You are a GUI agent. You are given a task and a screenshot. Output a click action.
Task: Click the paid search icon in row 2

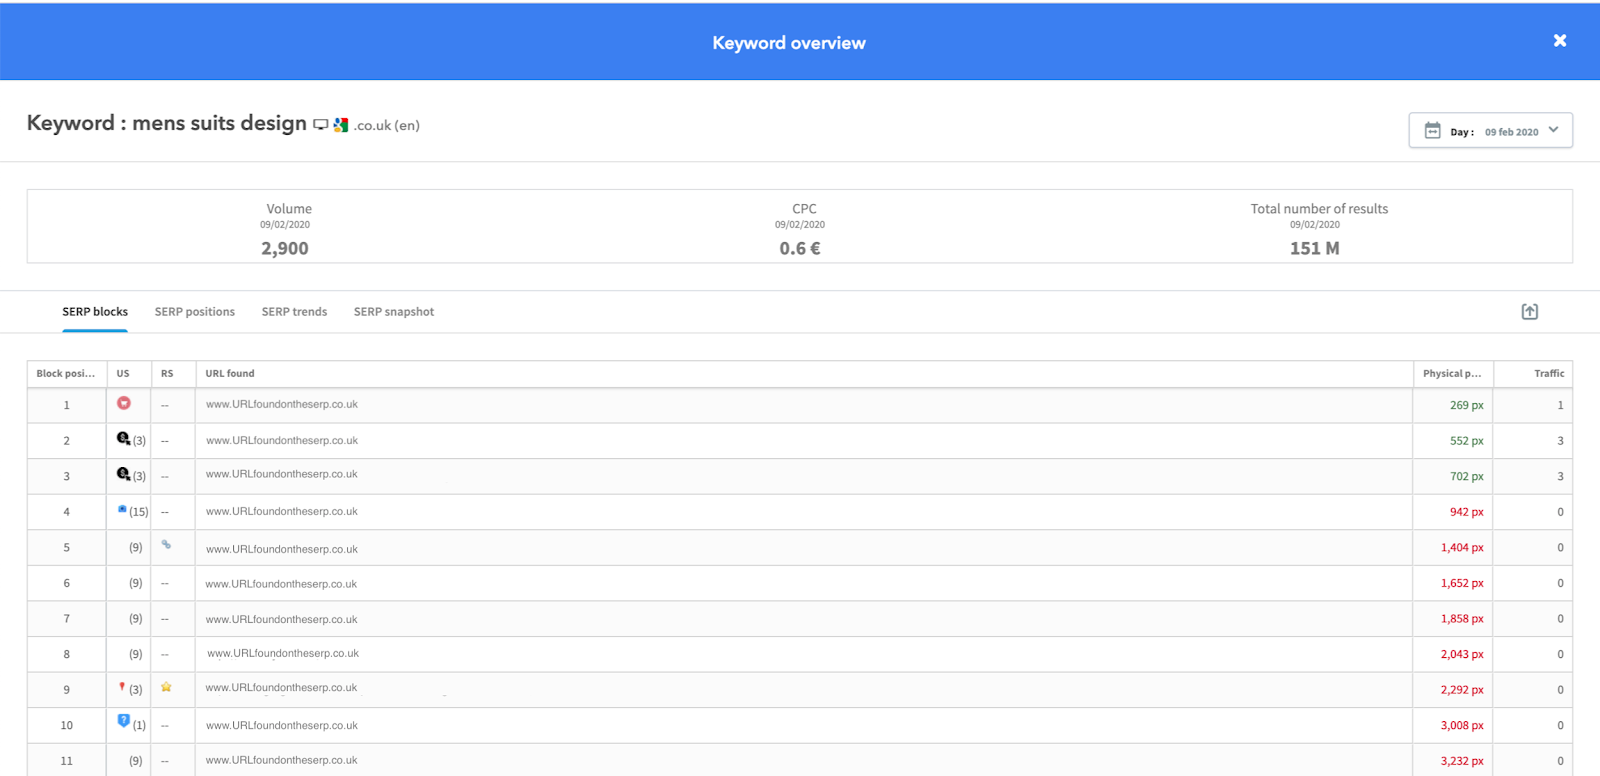click(x=123, y=438)
